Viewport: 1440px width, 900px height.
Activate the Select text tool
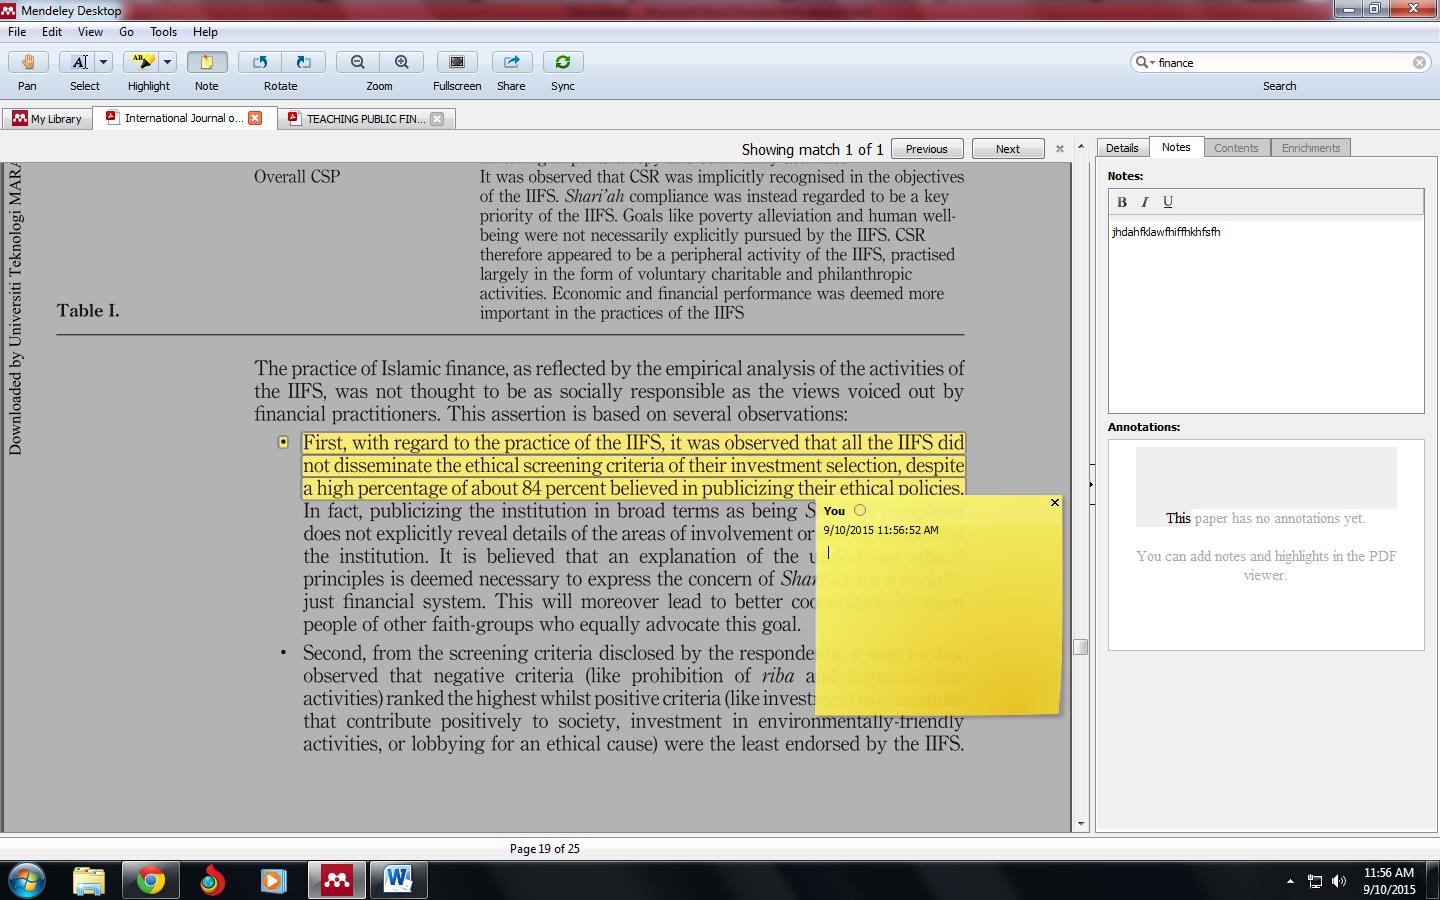point(79,61)
